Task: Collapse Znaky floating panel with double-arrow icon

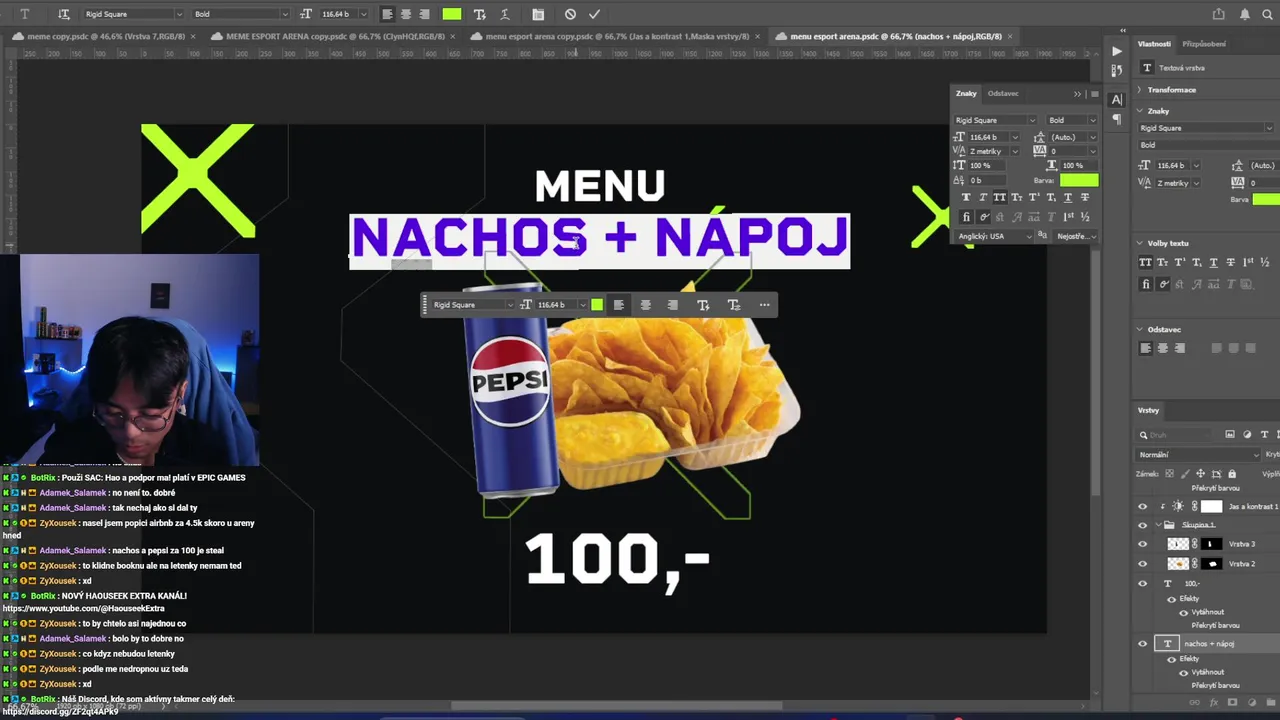Action: point(1078,94)
